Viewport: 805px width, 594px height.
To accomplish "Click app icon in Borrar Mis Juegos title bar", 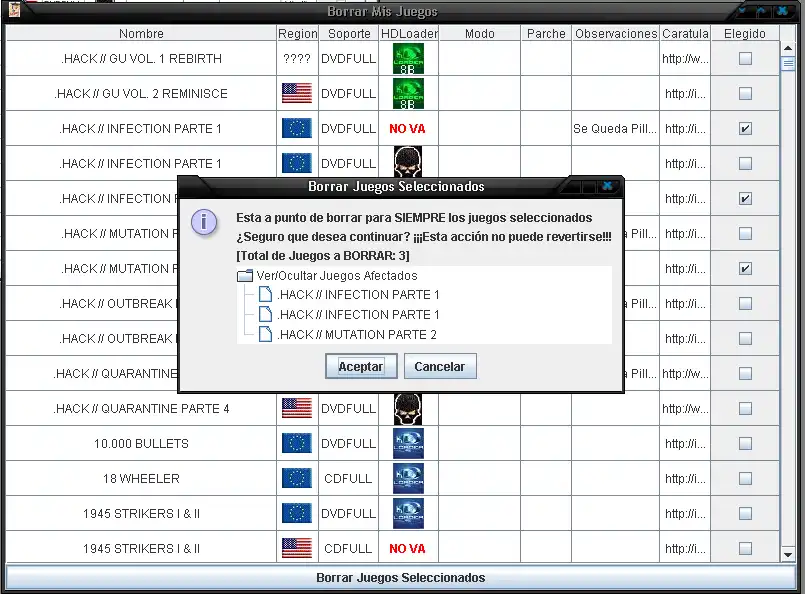I will point(14,9).
